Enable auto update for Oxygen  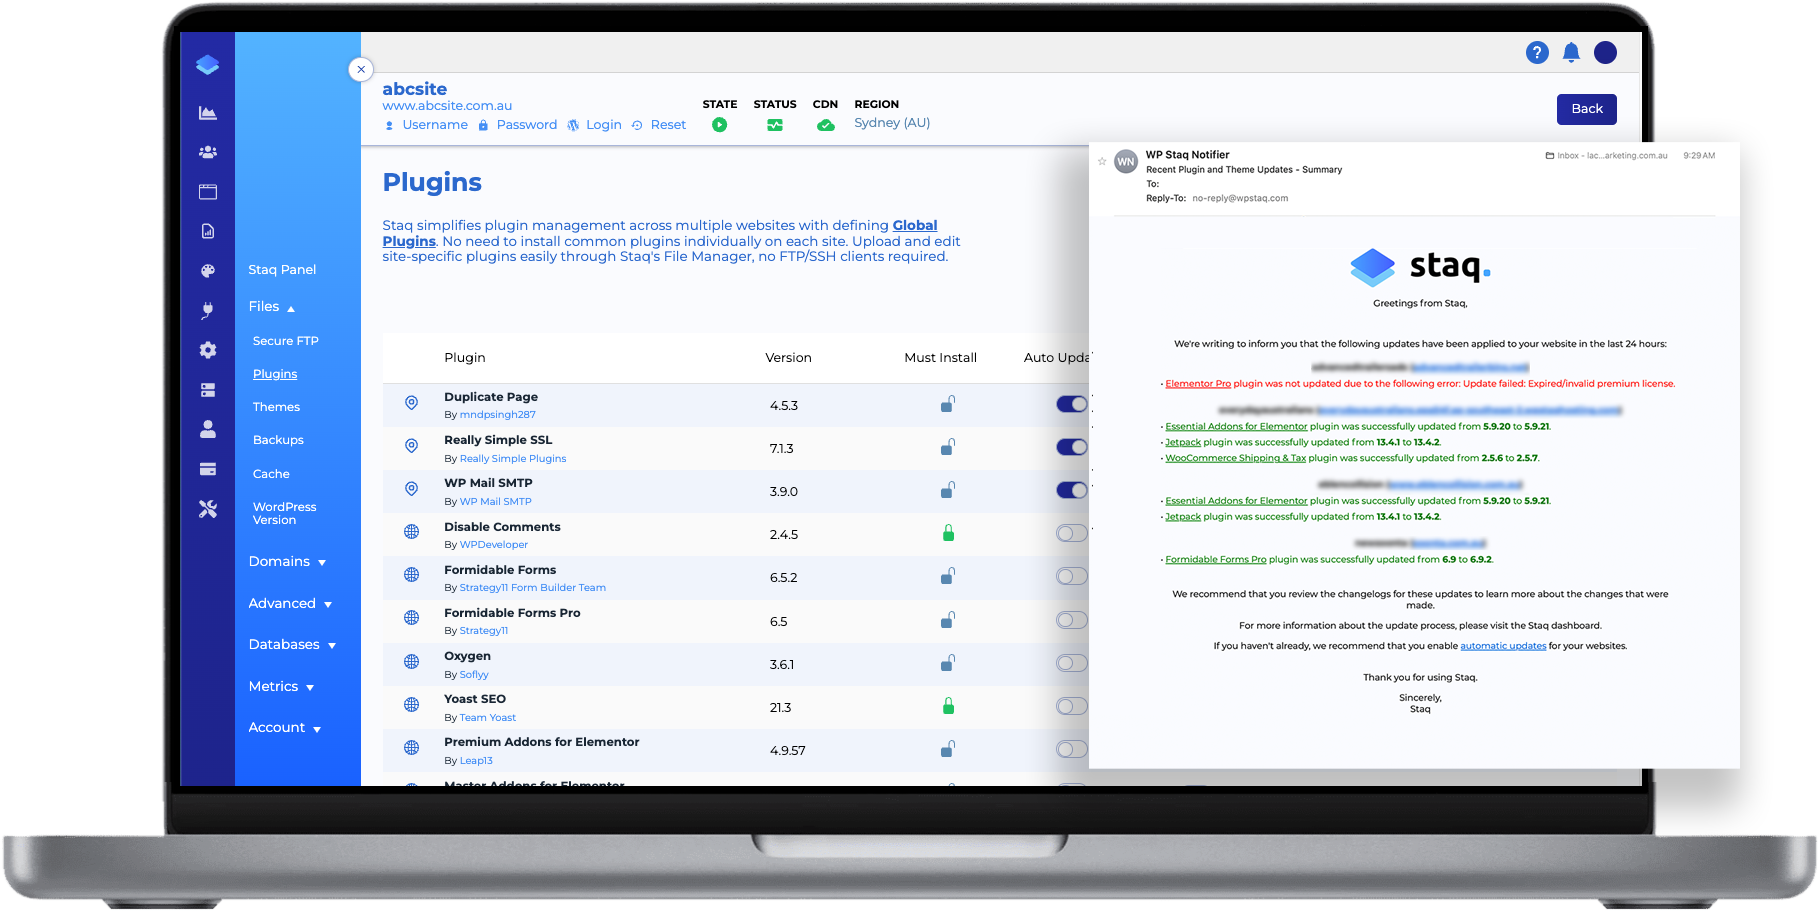coord(1072,663)
